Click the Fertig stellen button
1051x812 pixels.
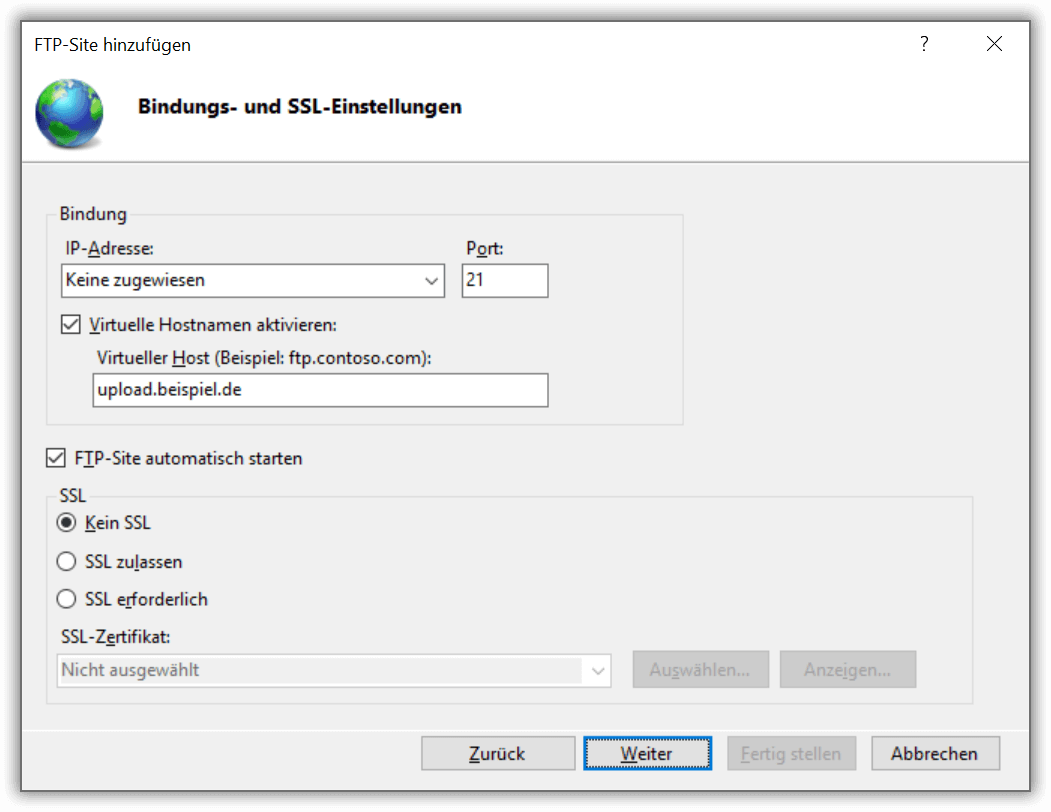[x=791, y=753]
